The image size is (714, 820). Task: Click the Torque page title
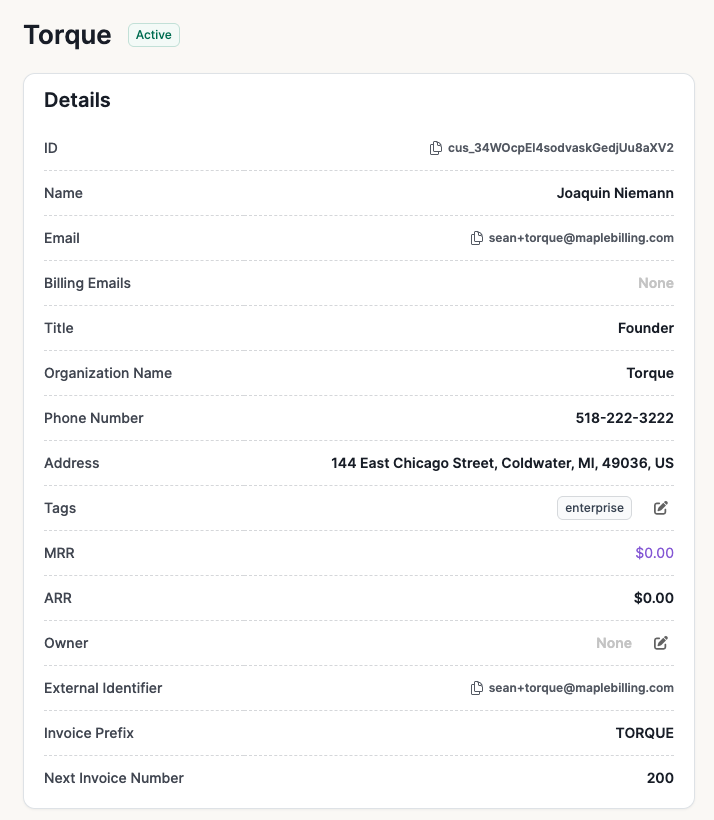(x=67, y=35)
